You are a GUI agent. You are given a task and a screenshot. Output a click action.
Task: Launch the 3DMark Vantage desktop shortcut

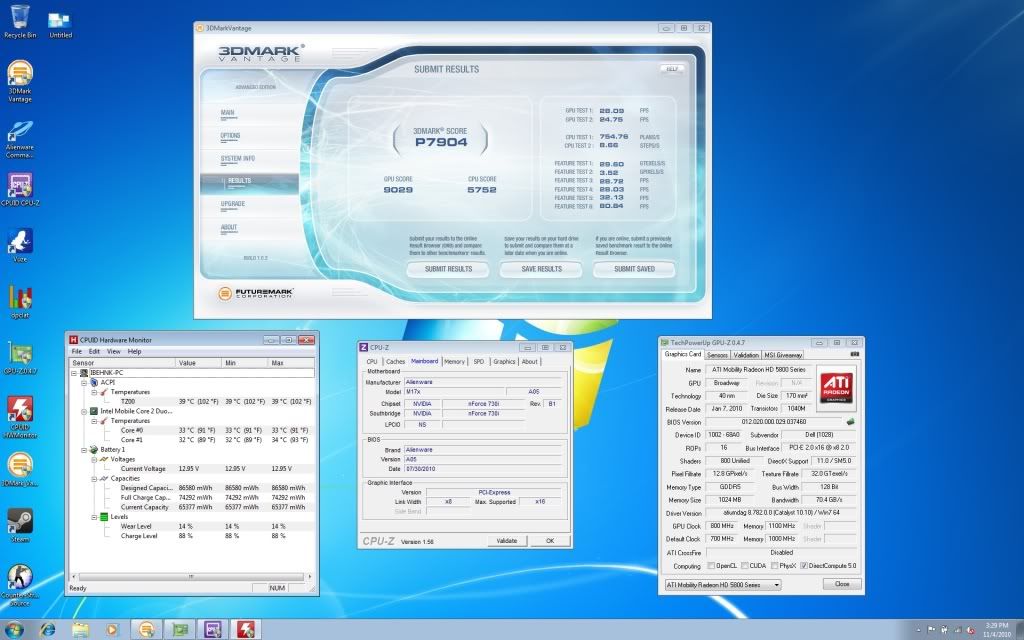pyautogui.click(x=20, y=81)
